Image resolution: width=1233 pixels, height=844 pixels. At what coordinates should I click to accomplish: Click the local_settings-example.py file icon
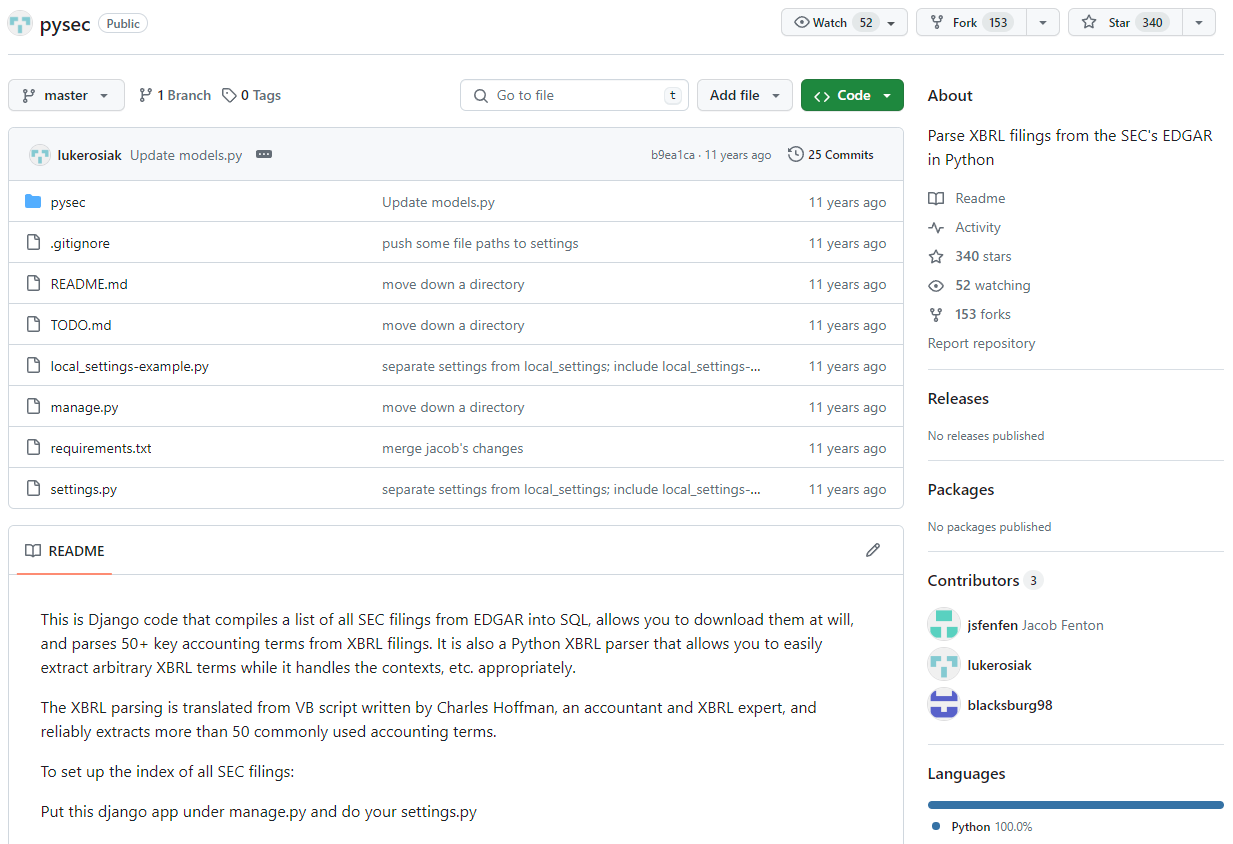click(32, 366)
